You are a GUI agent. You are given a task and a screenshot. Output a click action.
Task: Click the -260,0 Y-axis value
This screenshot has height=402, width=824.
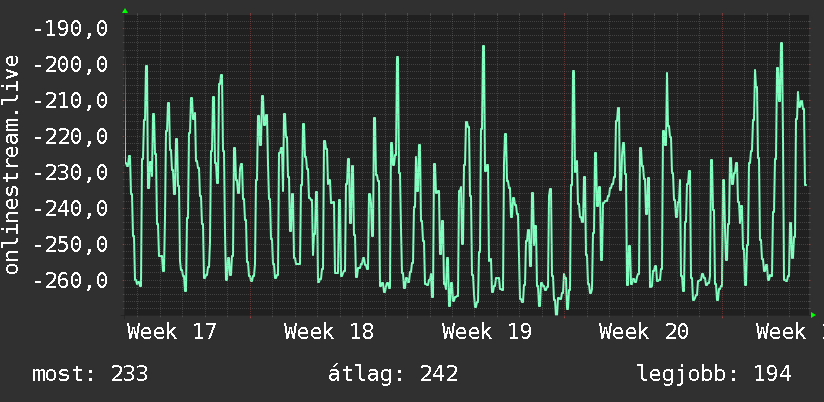click(x=70, y=281)
